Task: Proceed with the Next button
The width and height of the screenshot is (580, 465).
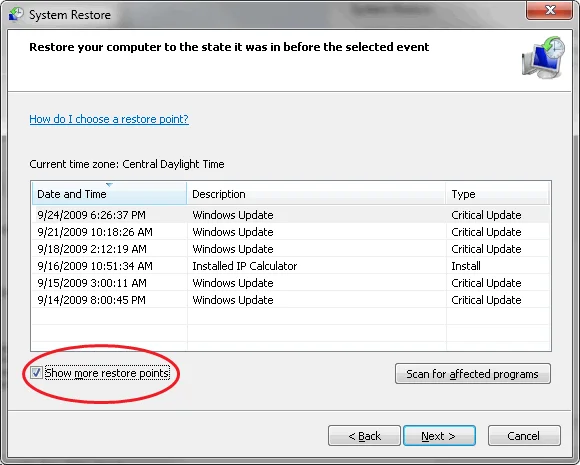Action: click(x=439, y=436)
